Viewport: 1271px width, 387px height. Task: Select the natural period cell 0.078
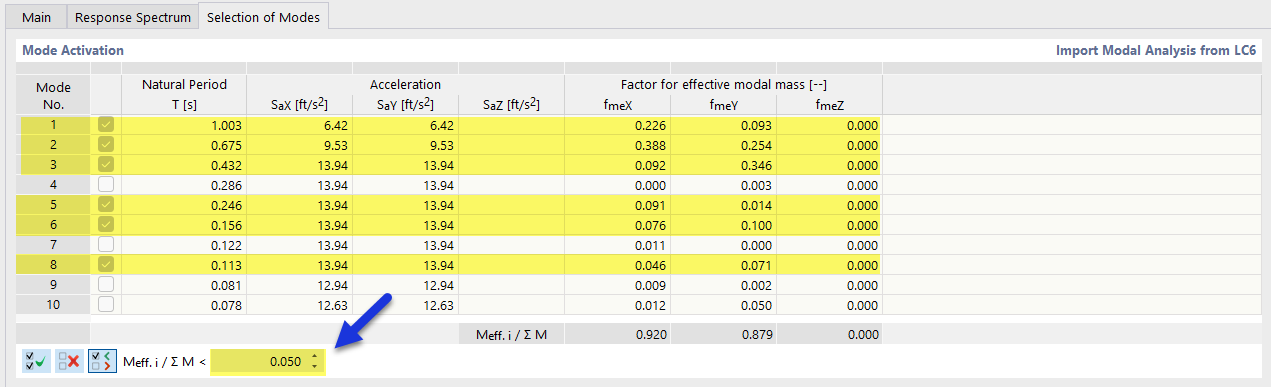click(x=184, y=304)
